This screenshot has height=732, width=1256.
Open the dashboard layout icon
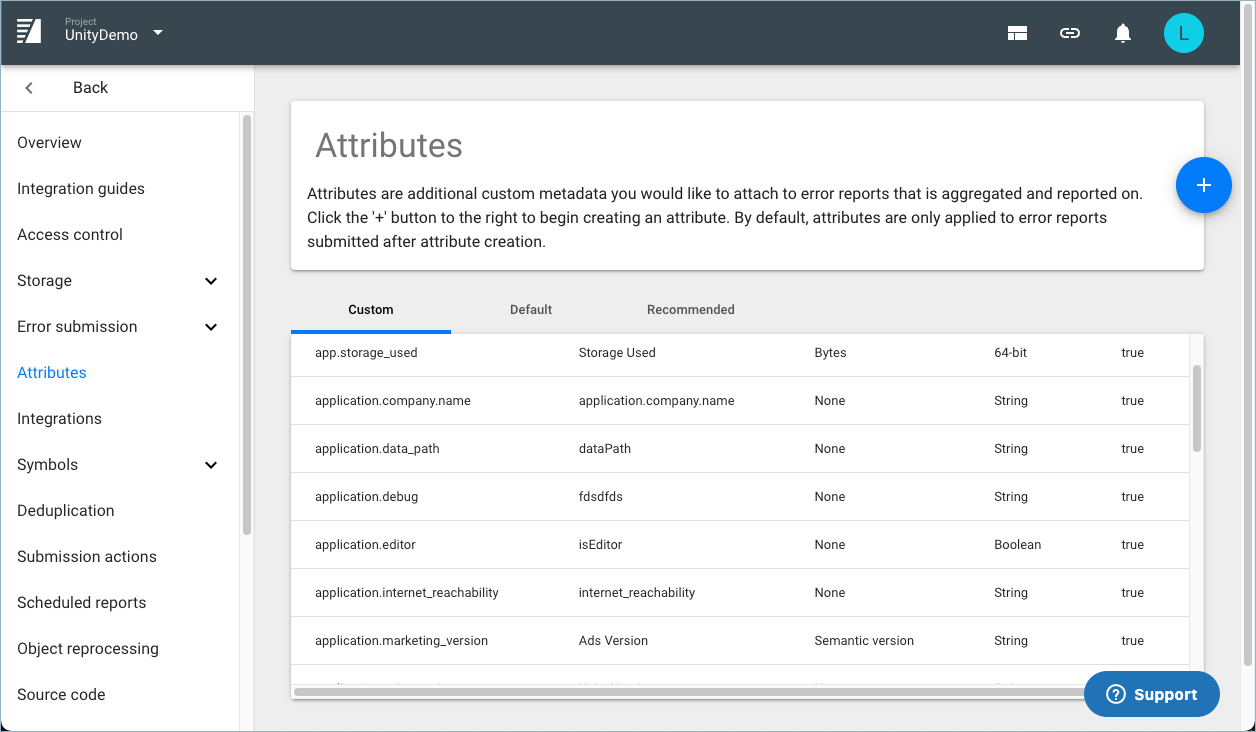(x=1017, y=33)
